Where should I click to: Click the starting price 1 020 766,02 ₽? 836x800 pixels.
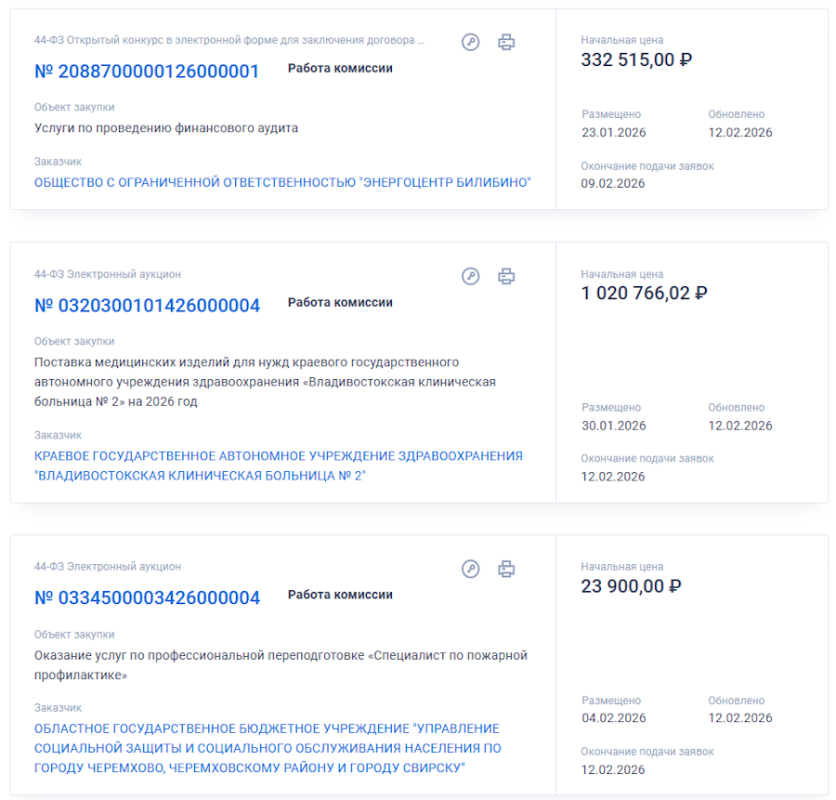pyautogui.click(x=644, y=293)
